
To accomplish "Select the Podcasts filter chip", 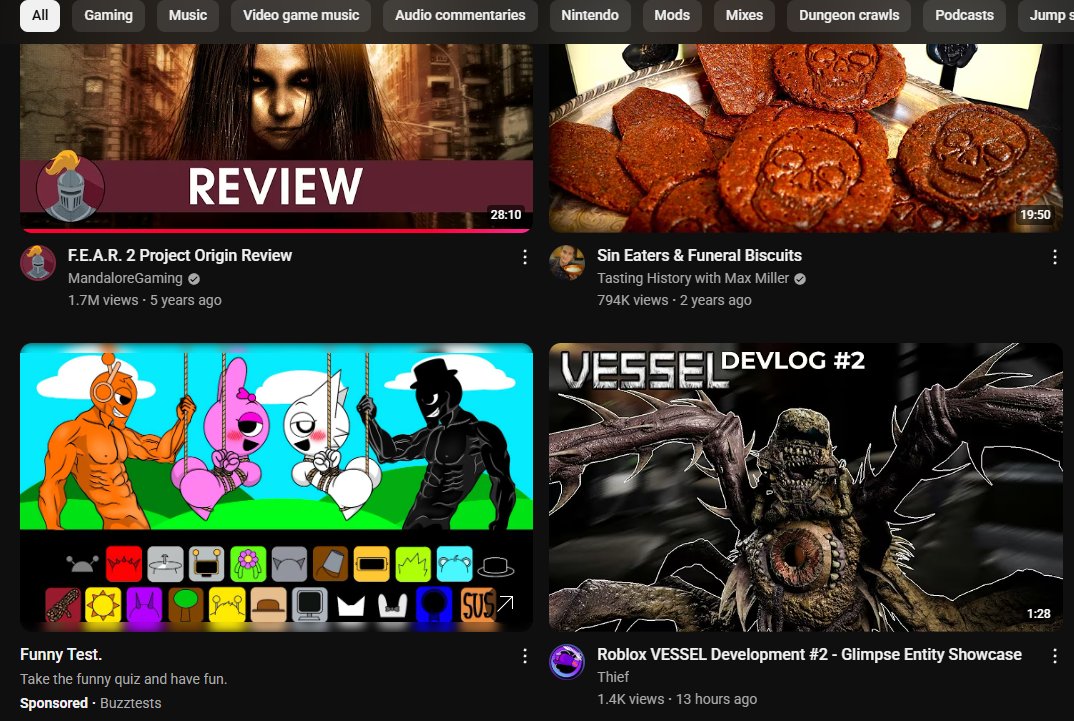I will pos(964,15).
